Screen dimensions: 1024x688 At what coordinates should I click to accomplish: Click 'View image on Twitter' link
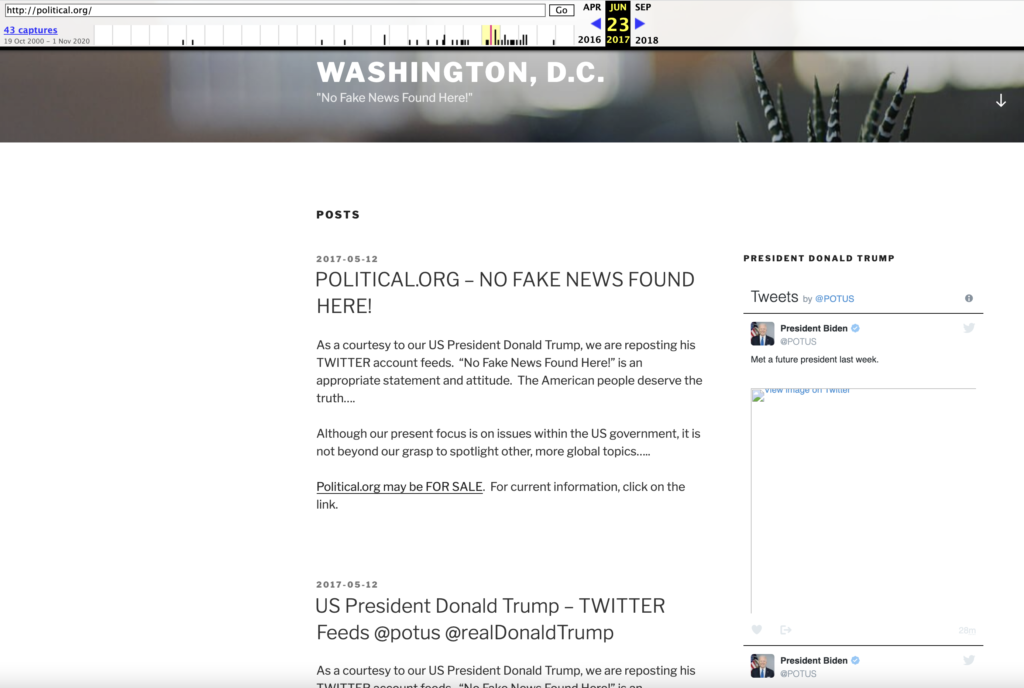coord(807,391)
